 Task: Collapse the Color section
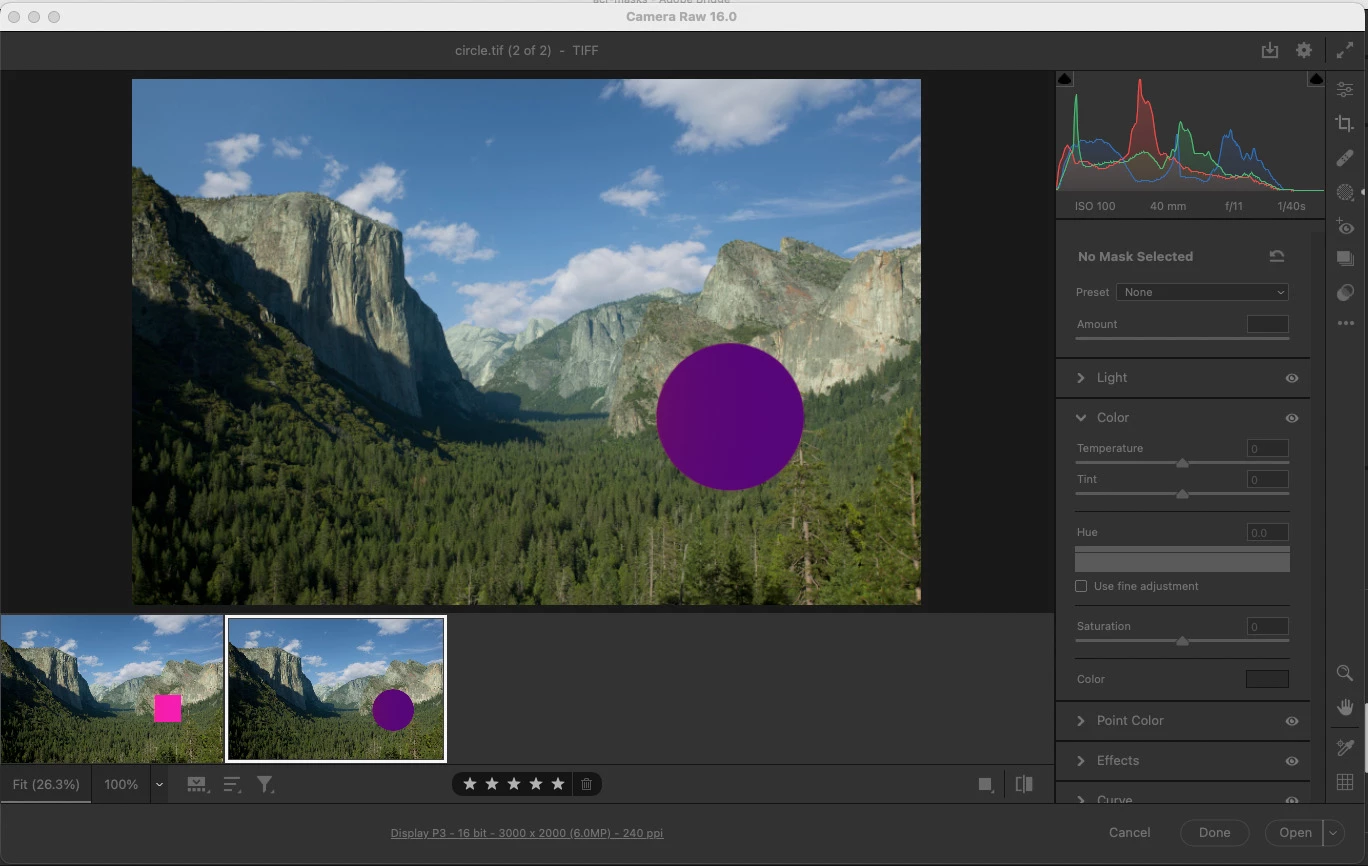[1081, 418]
